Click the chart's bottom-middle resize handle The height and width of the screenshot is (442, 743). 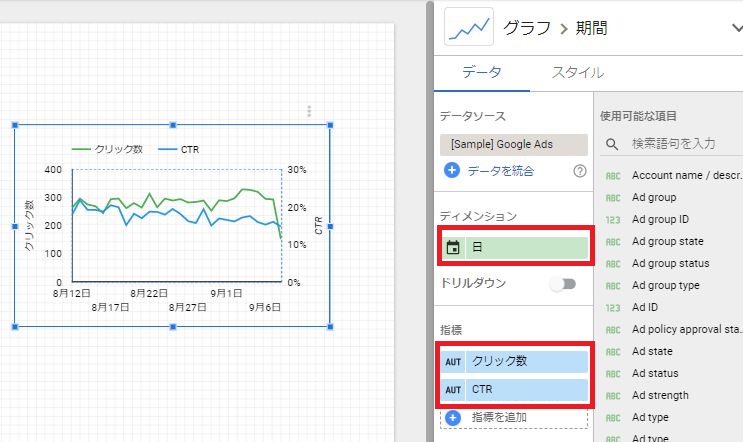[x=173, y=327]
